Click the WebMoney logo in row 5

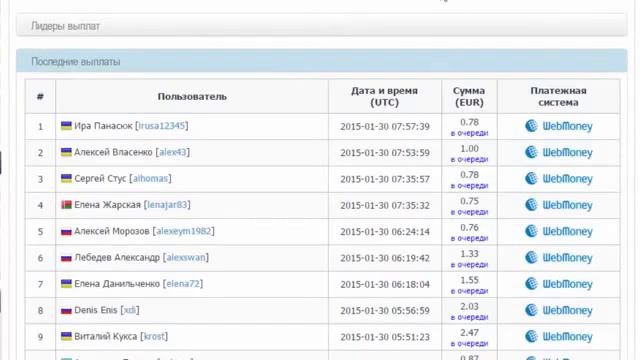[x=558, y=231]
